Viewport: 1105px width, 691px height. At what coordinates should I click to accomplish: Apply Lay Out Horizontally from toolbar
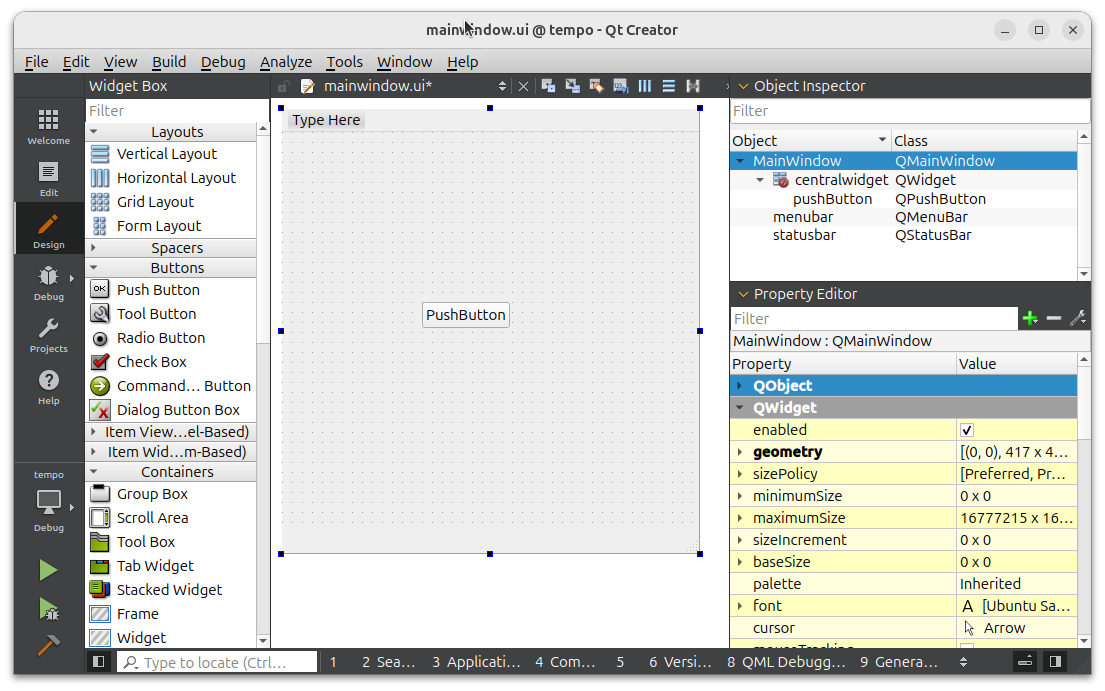pos(645,86)
